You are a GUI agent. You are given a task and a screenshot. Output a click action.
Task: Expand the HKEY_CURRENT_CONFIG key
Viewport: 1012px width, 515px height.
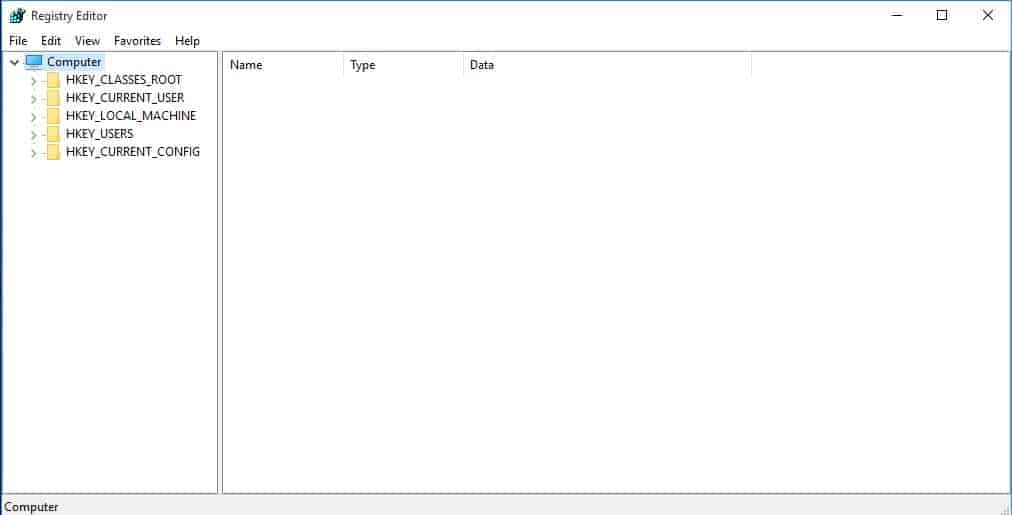tap(34, 153)
